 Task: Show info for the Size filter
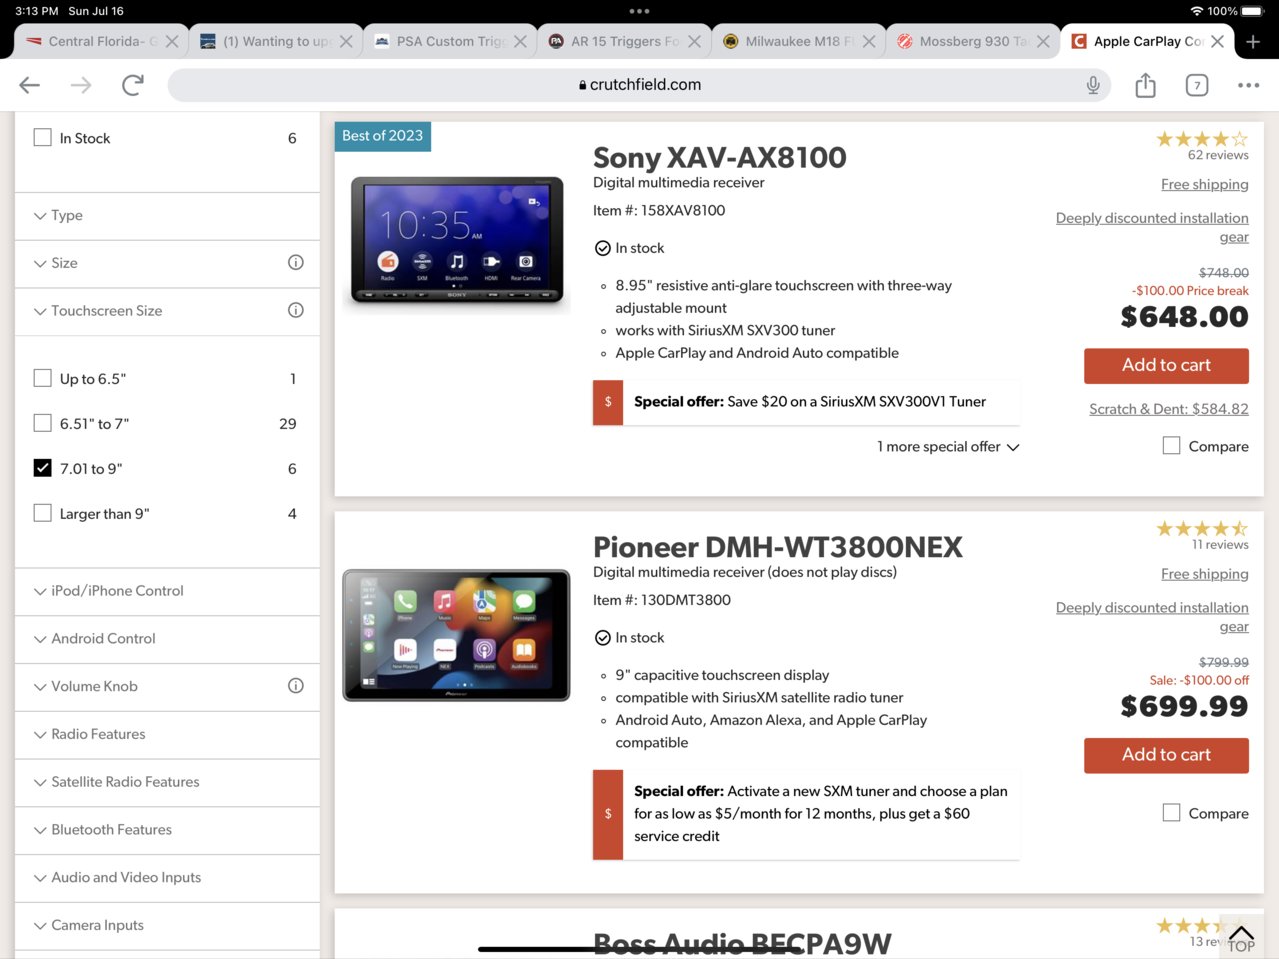(x=296, y=263)
